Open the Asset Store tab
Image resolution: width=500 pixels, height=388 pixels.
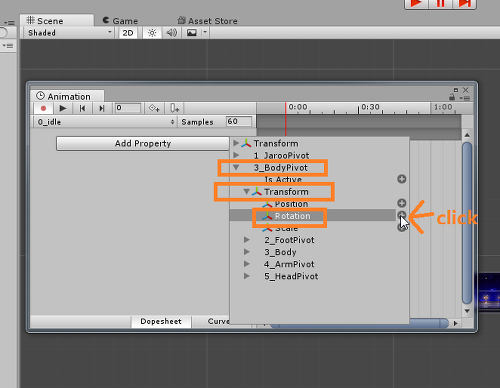coord(208,21)
